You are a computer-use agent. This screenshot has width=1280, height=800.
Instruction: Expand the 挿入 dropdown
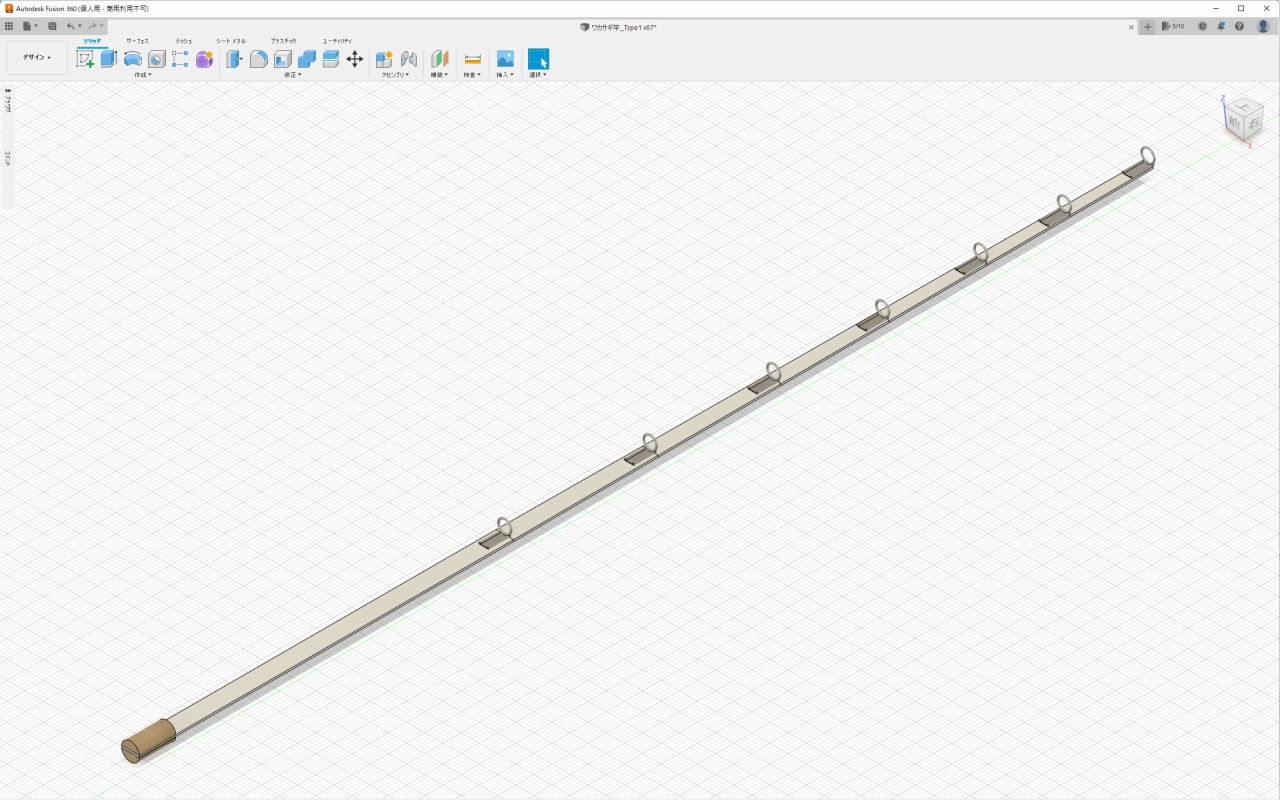click(505, 74)
